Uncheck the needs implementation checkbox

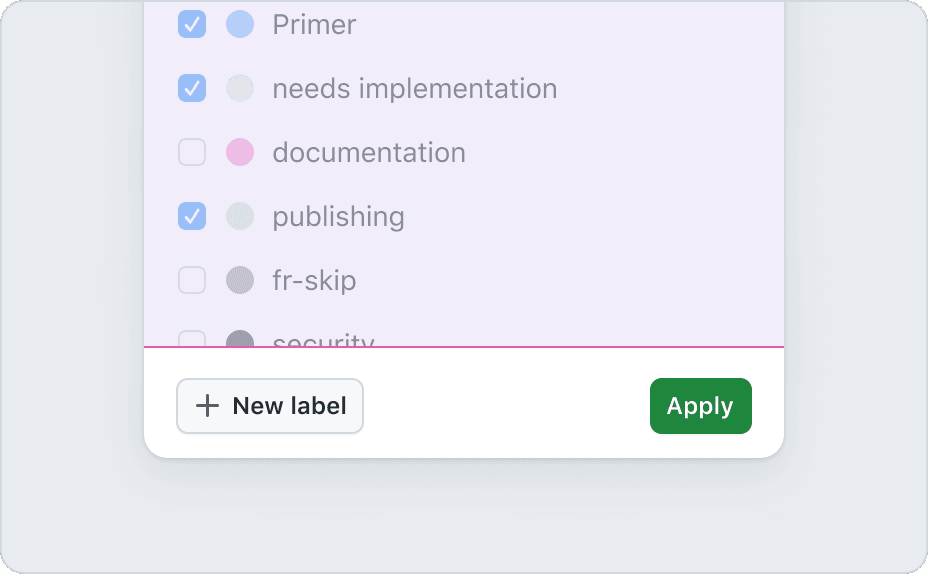pyautogui.click(x=192, y=88)
